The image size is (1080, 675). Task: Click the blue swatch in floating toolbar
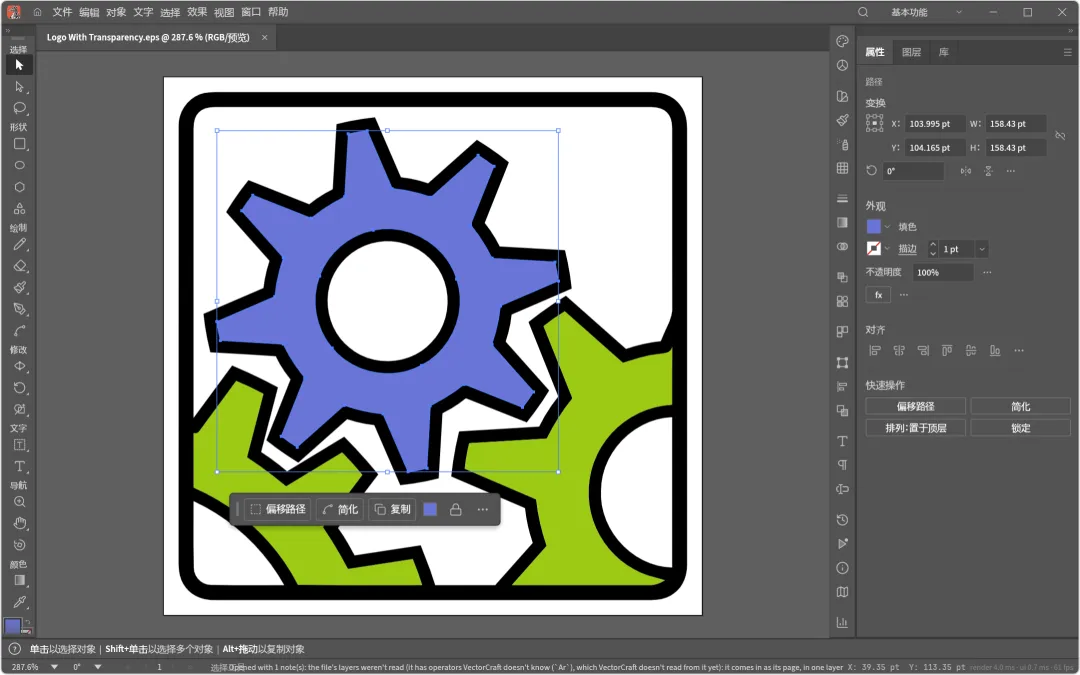click(430, 510)
